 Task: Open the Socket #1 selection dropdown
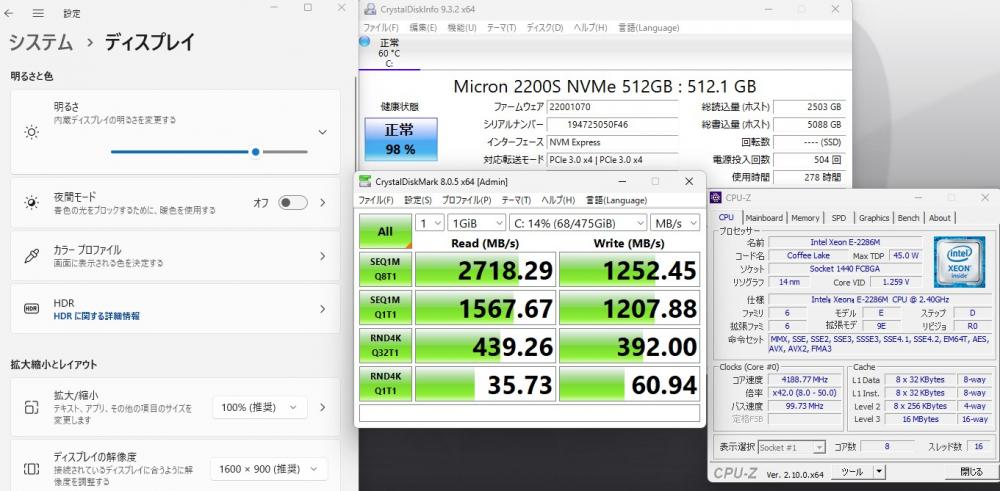point(792,447)
